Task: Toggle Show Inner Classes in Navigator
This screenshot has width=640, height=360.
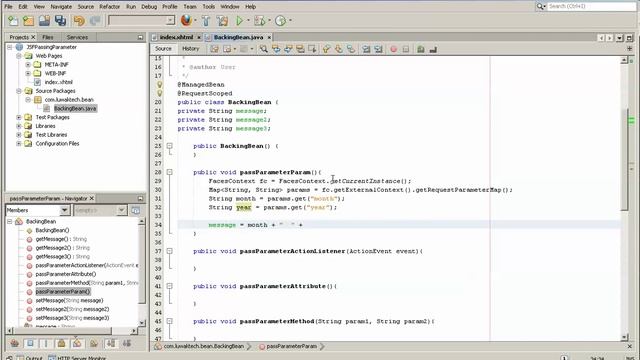Action: [x=77, y=343]
